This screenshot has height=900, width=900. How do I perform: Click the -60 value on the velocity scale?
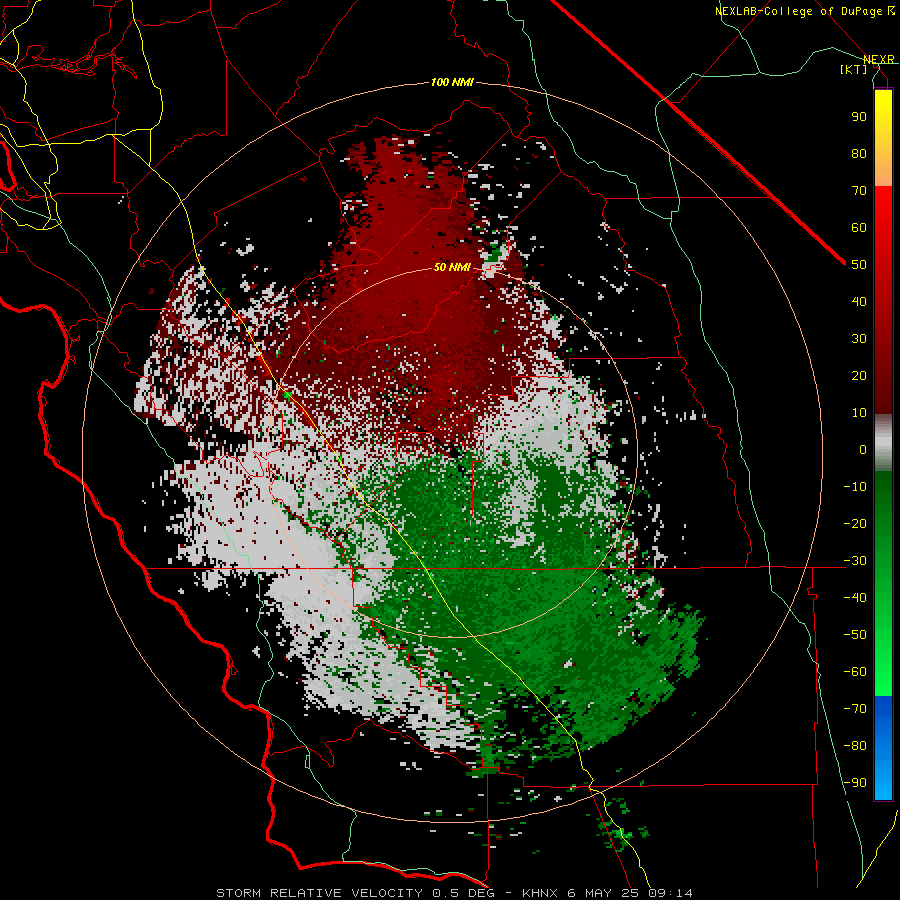[855, 672]
